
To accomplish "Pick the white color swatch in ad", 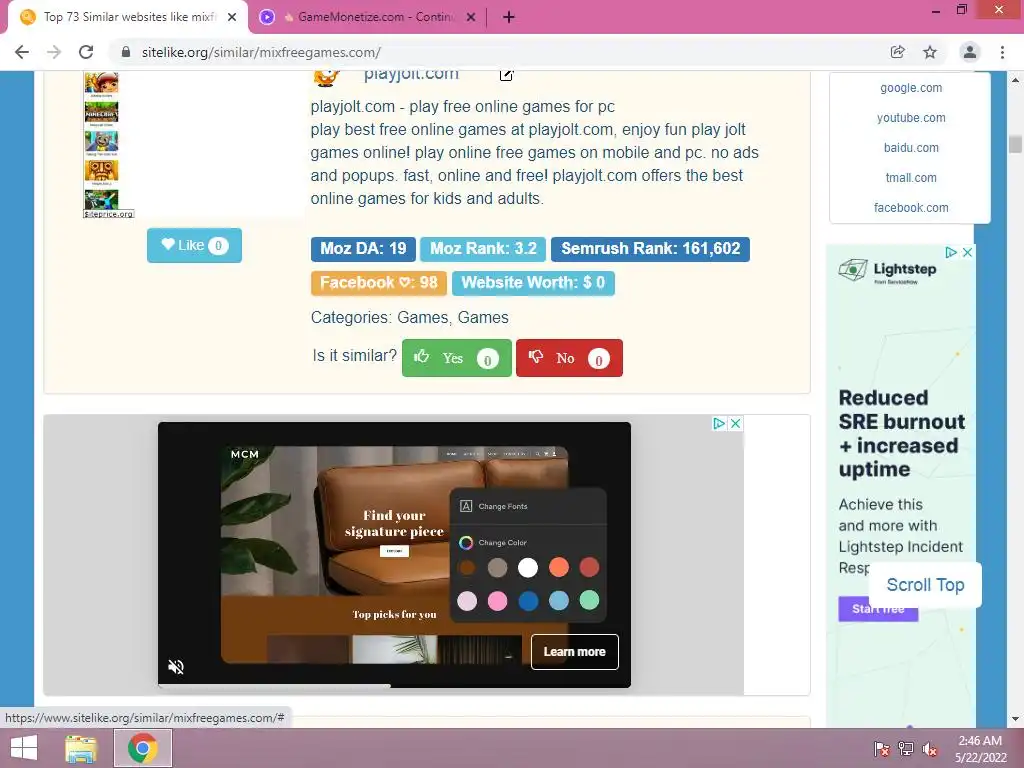I will 528,568.
